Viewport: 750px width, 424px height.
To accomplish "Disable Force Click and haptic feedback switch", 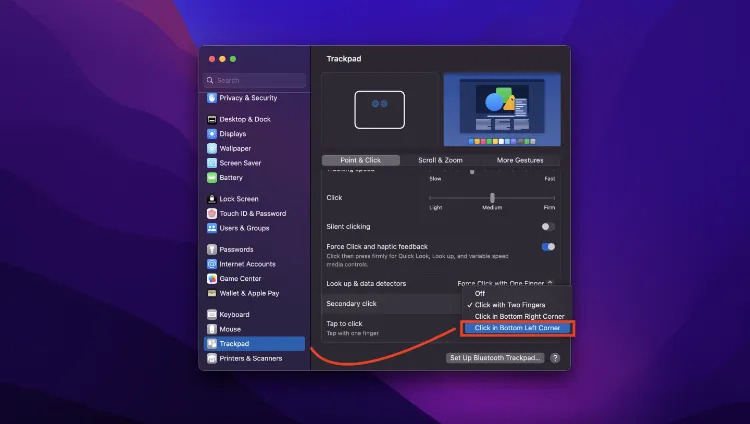I will click(x=548, y=247).
